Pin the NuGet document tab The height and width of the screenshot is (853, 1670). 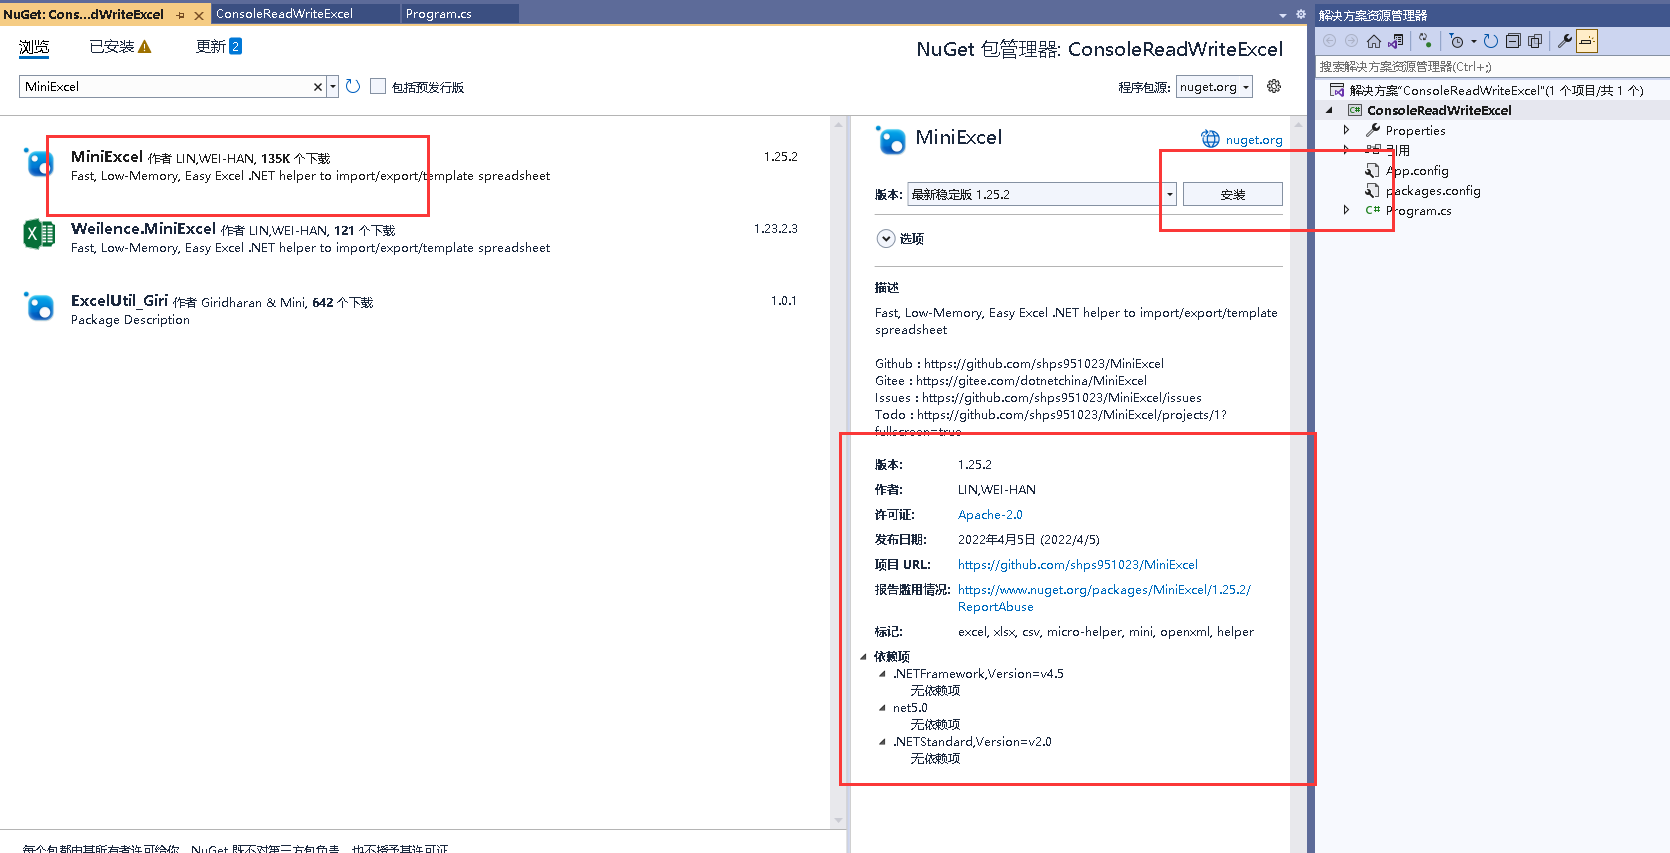[181, 15]
